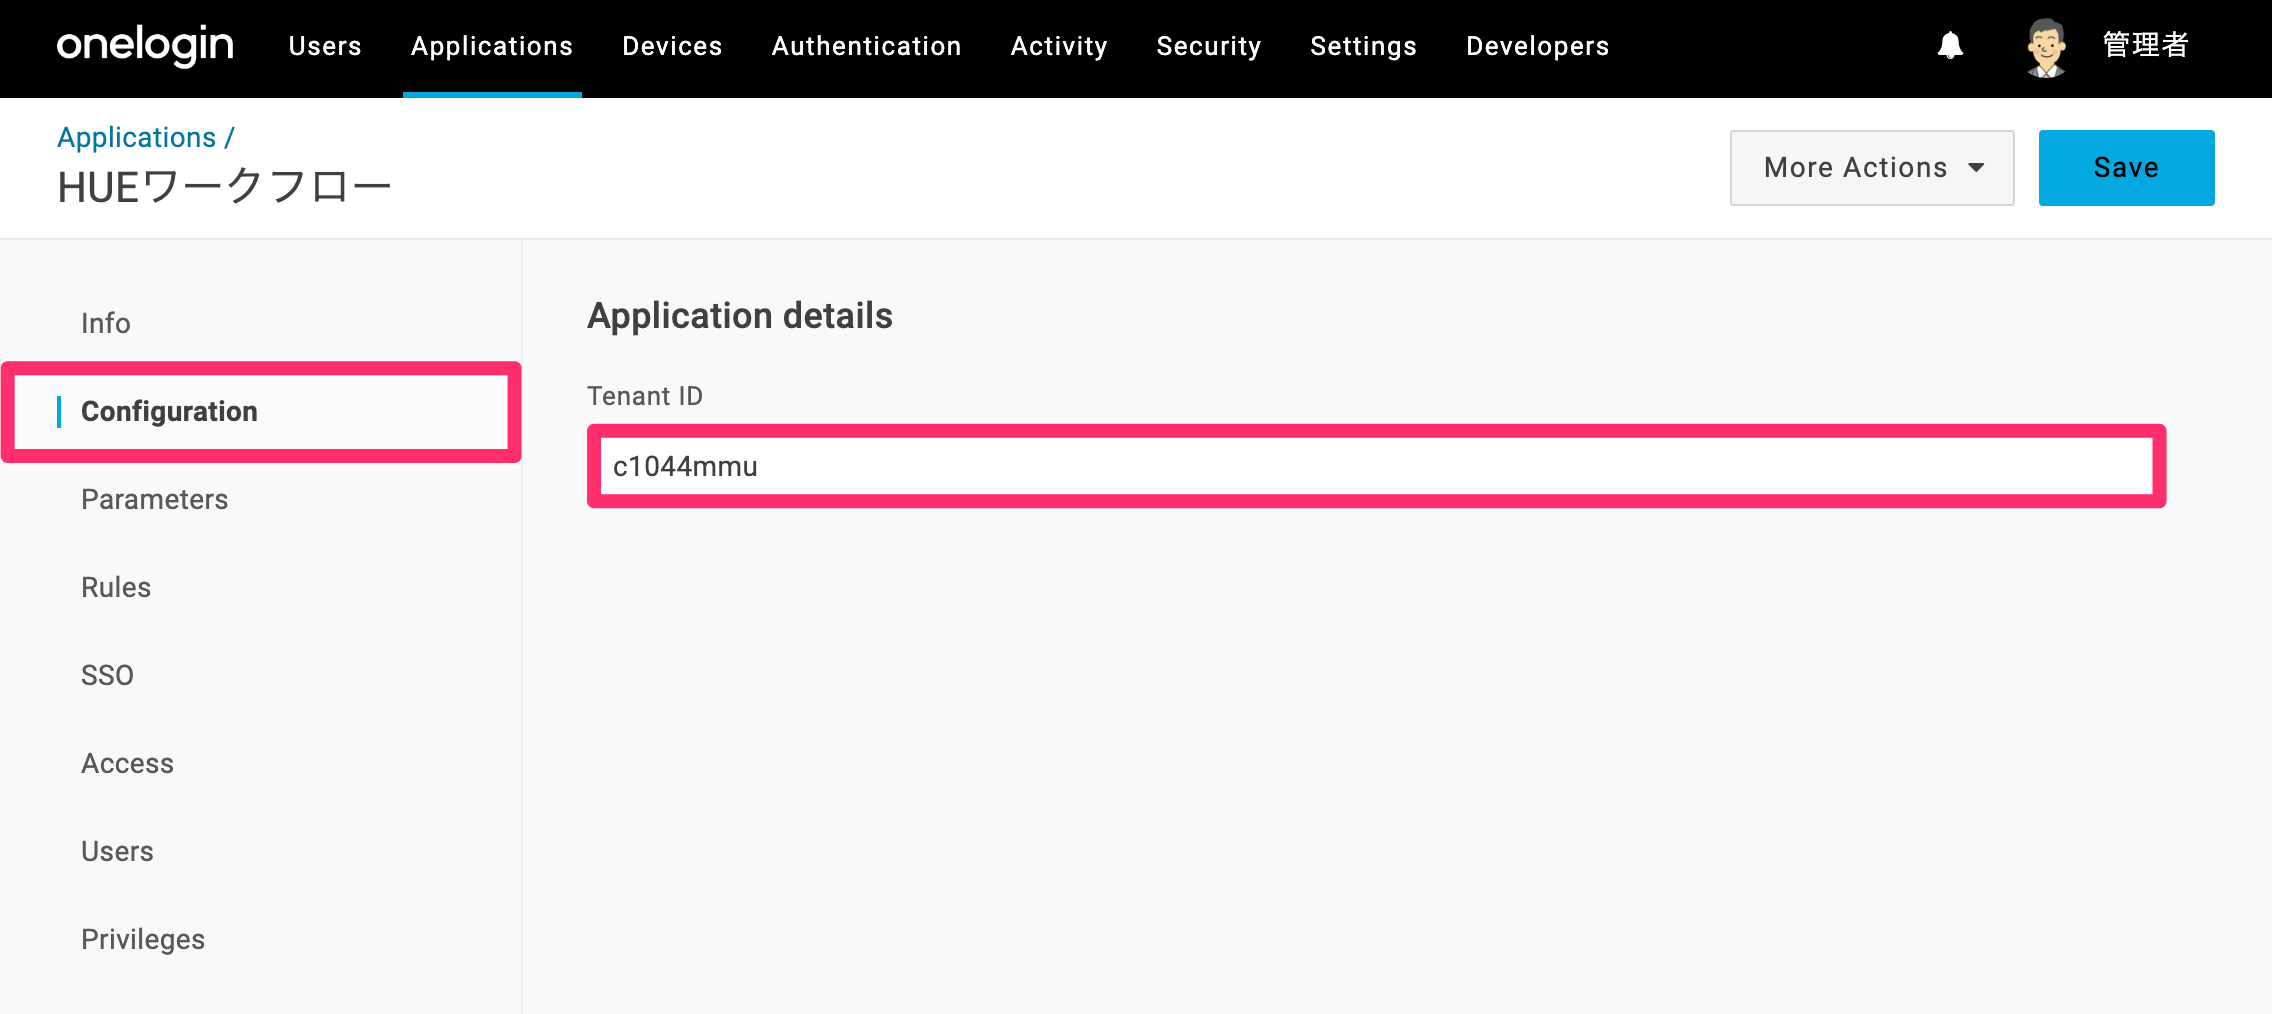
Task: Select the Rules sidebar tab
Action: 116,587
